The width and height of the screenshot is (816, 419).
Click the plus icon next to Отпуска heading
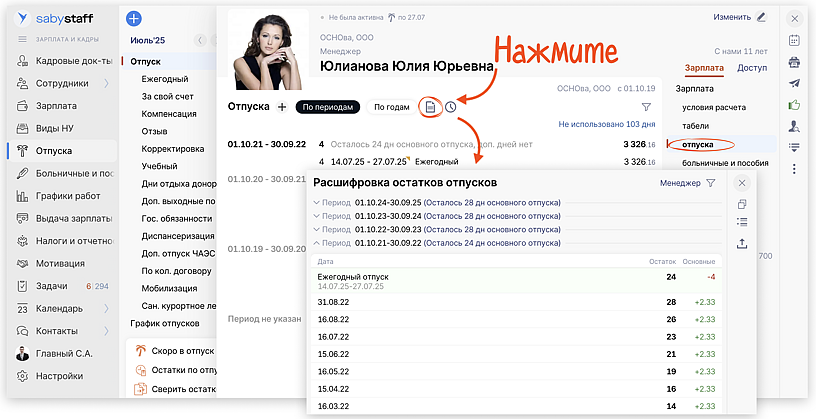282,107
